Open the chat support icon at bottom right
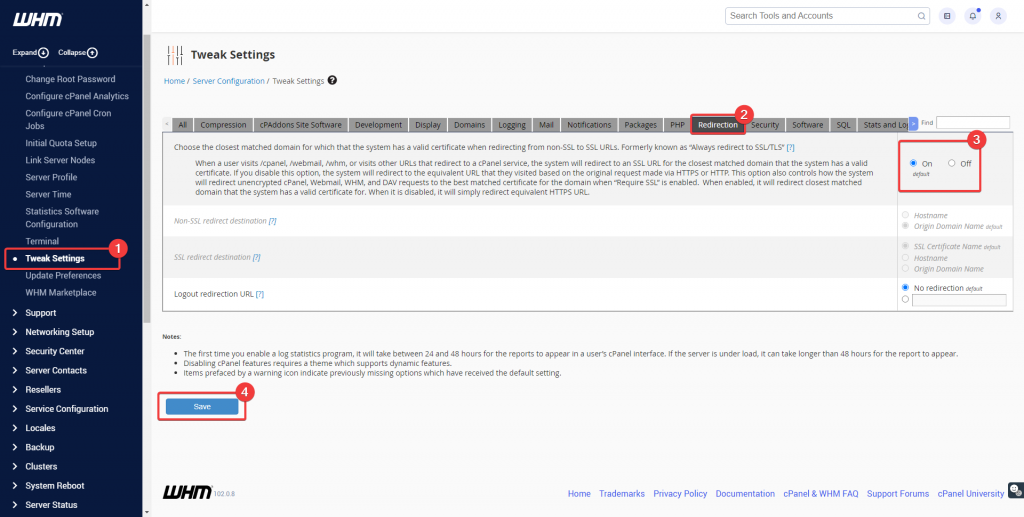The height and width of the screenshot is (517, 1024). (1016, 490)
